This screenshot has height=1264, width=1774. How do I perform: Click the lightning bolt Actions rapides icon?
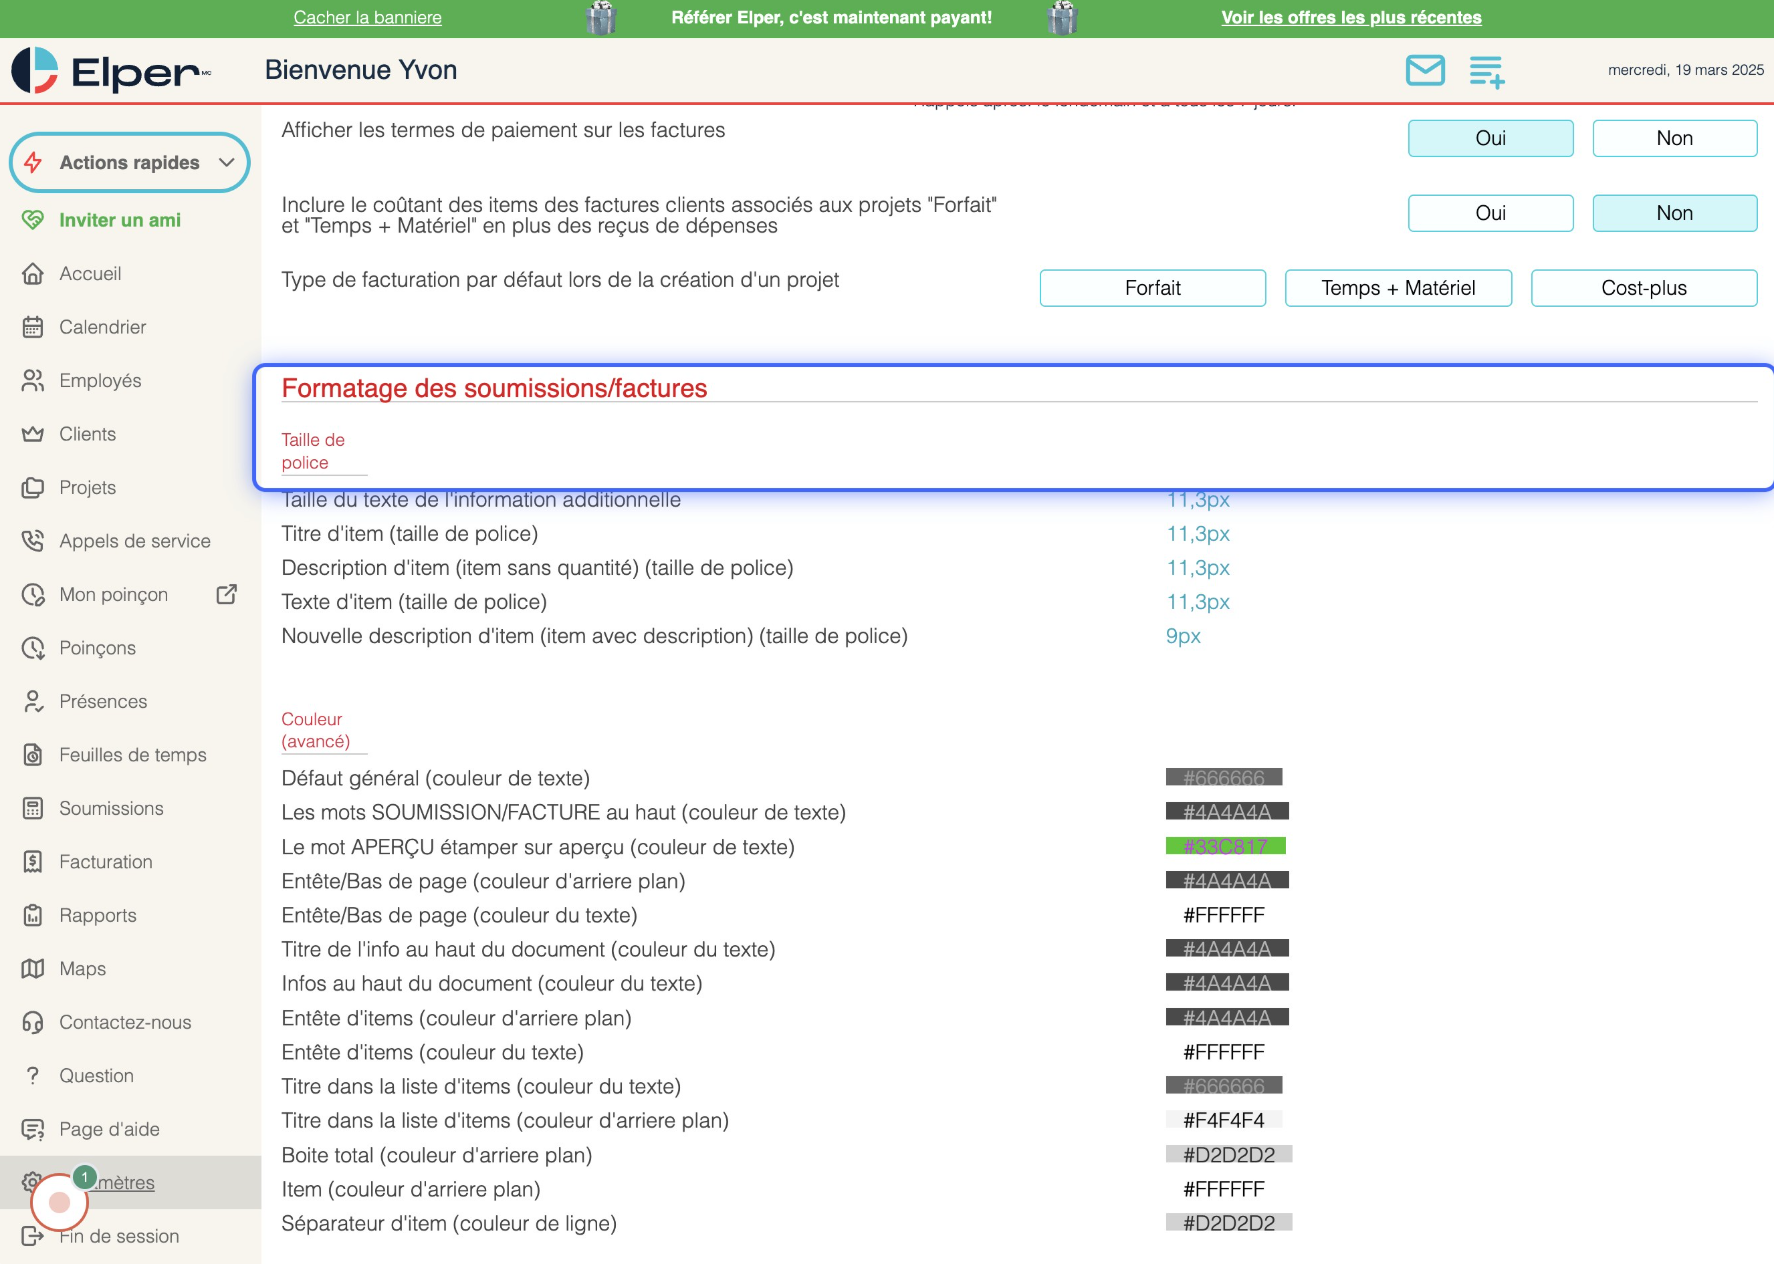tap(33, 162)
